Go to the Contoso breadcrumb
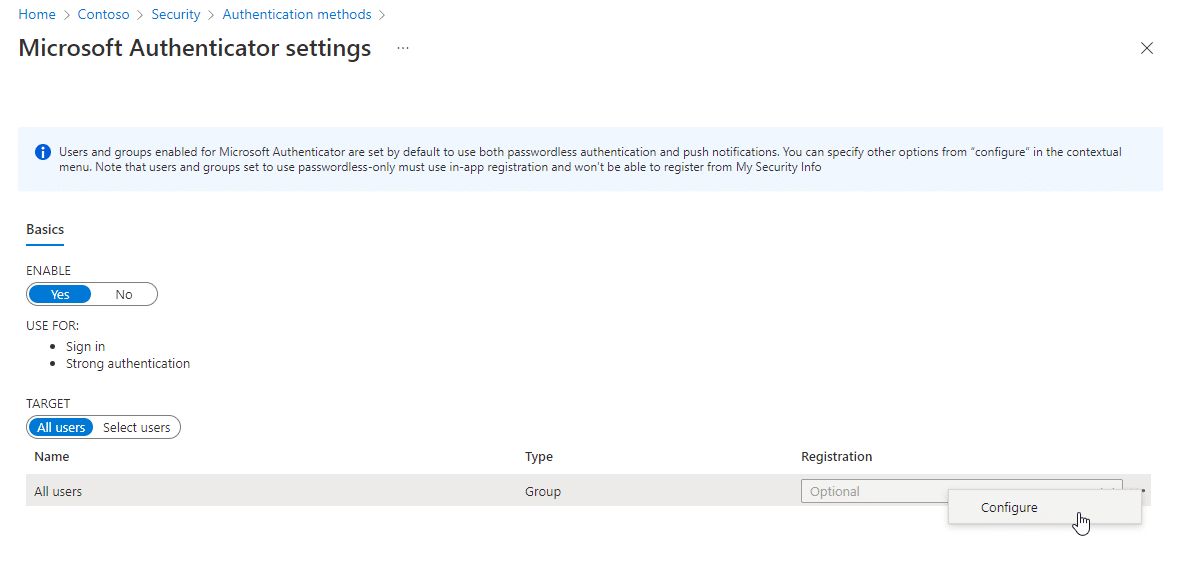Image resolution: width=1178 pixels, height=564 pixels. (106, 14)
